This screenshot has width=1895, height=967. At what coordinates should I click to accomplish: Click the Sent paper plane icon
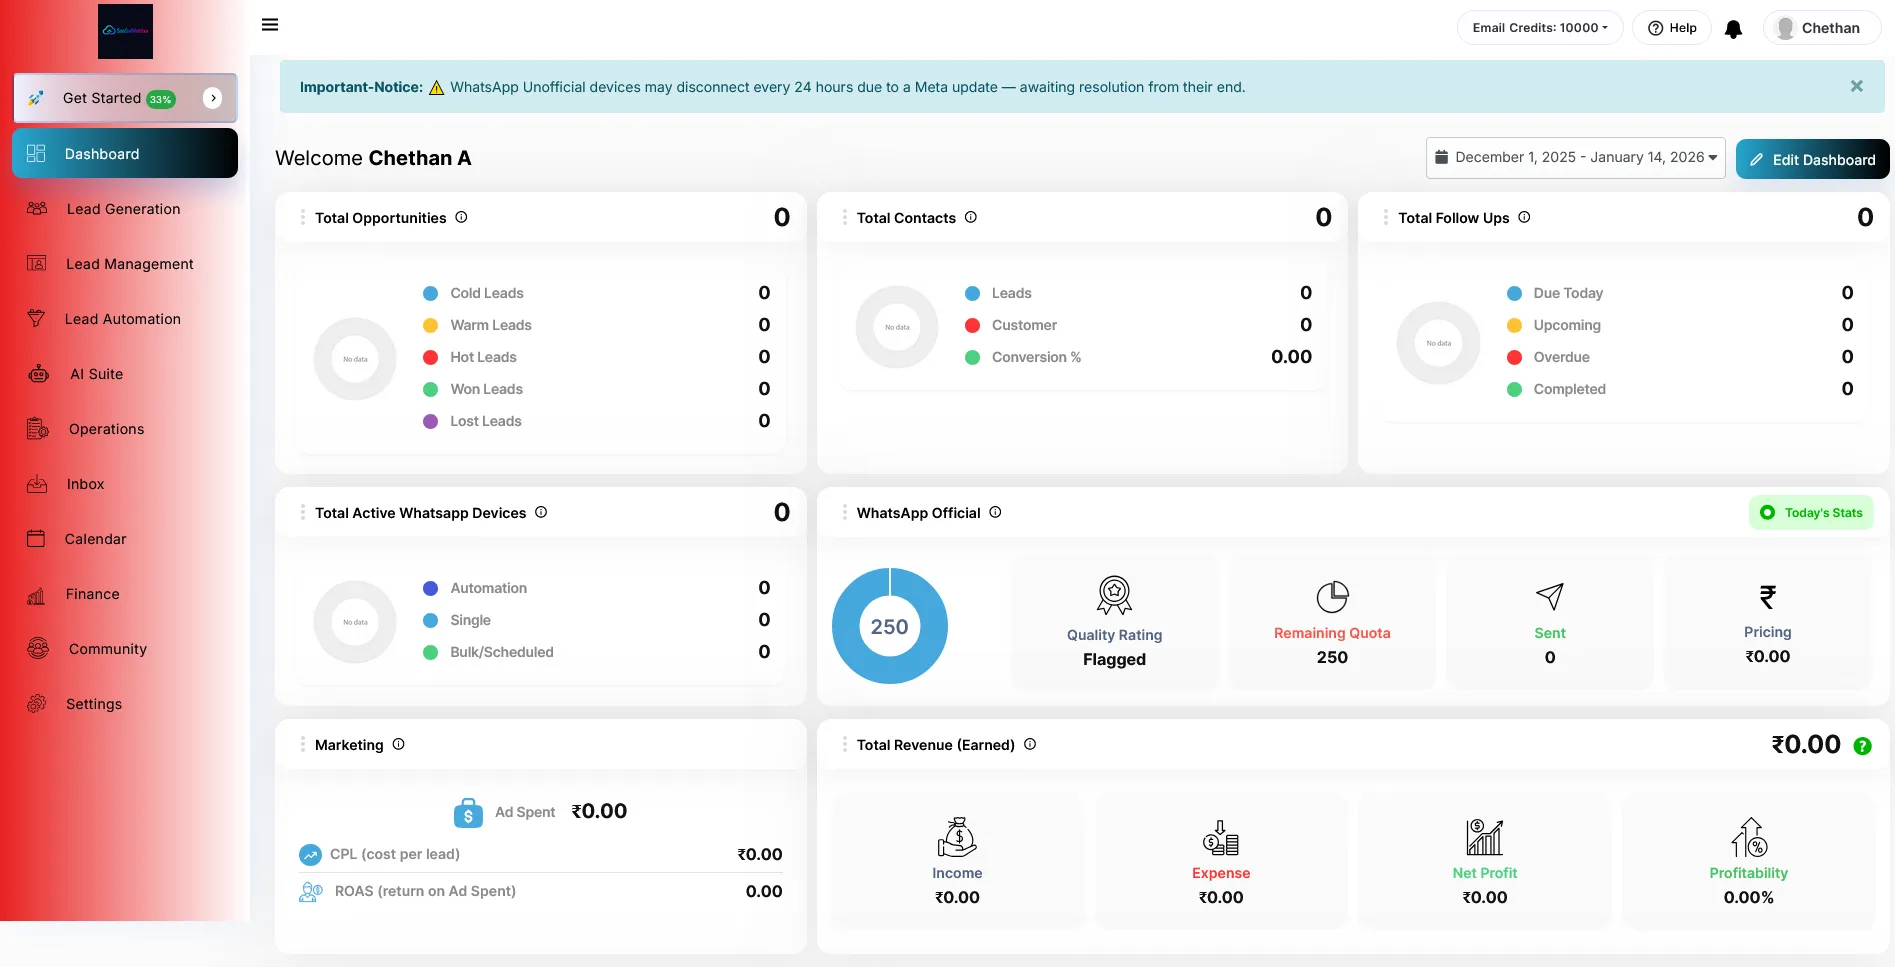coord(1549,597)
